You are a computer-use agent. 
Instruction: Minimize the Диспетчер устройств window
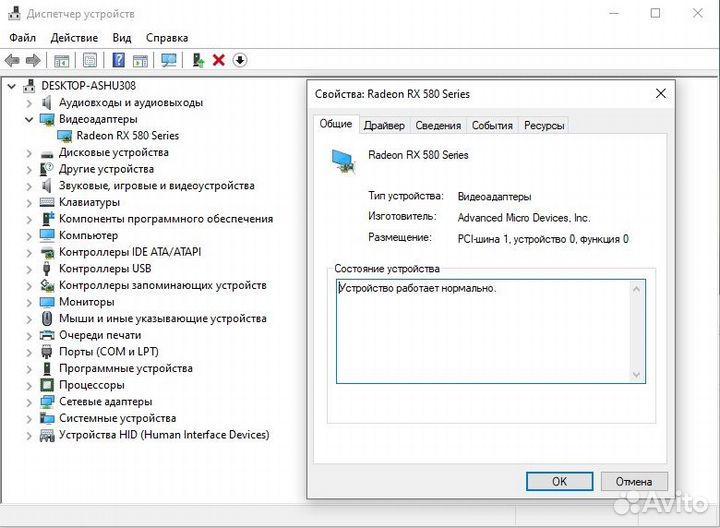point(614,13)
